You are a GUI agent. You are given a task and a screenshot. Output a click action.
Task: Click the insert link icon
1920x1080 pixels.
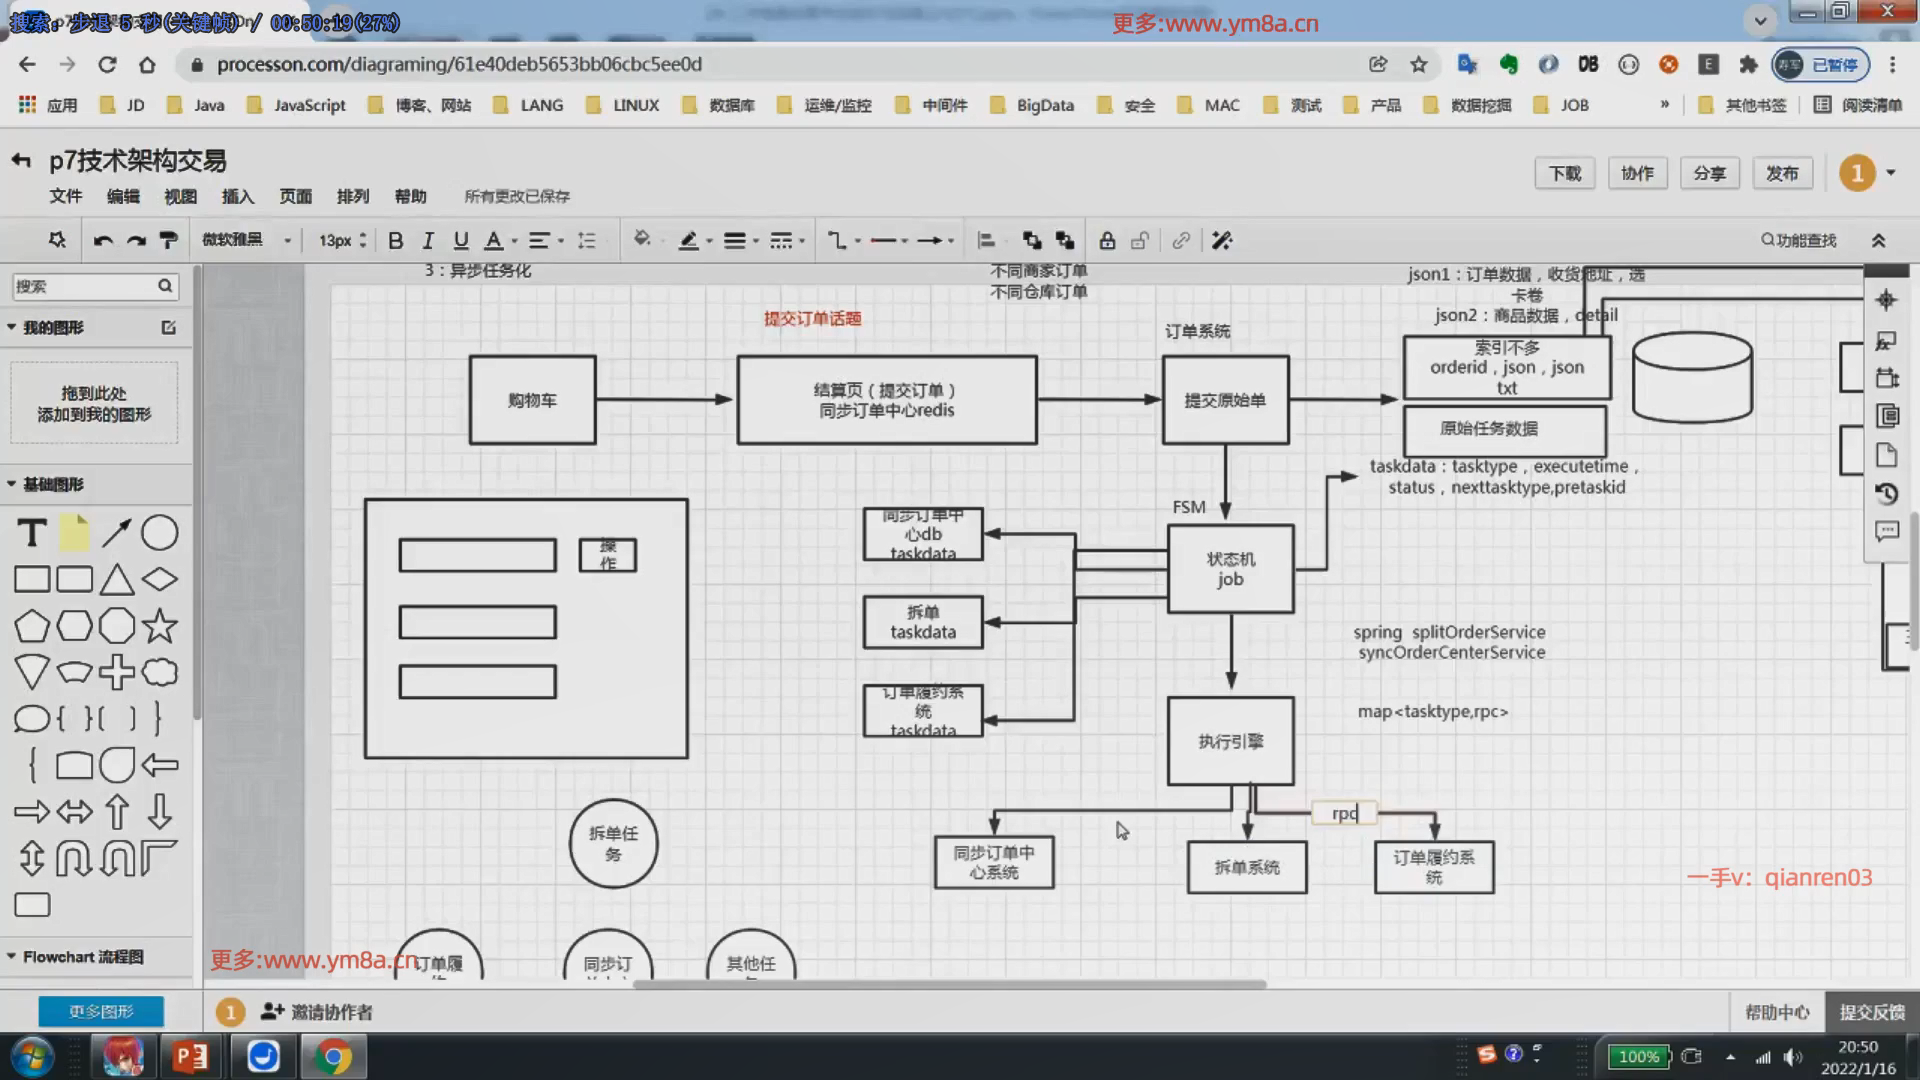click(x=1181, y=241)
